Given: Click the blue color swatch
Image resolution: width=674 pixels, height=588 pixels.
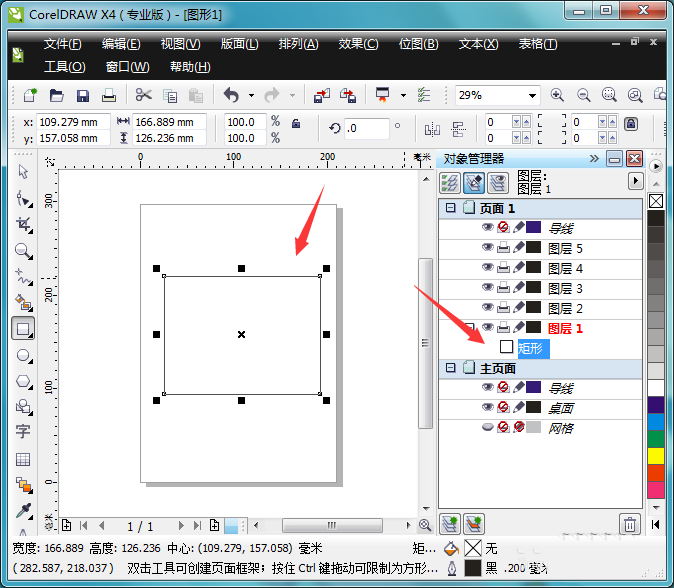Looking at the screenshot, I should tap(656, 421).
